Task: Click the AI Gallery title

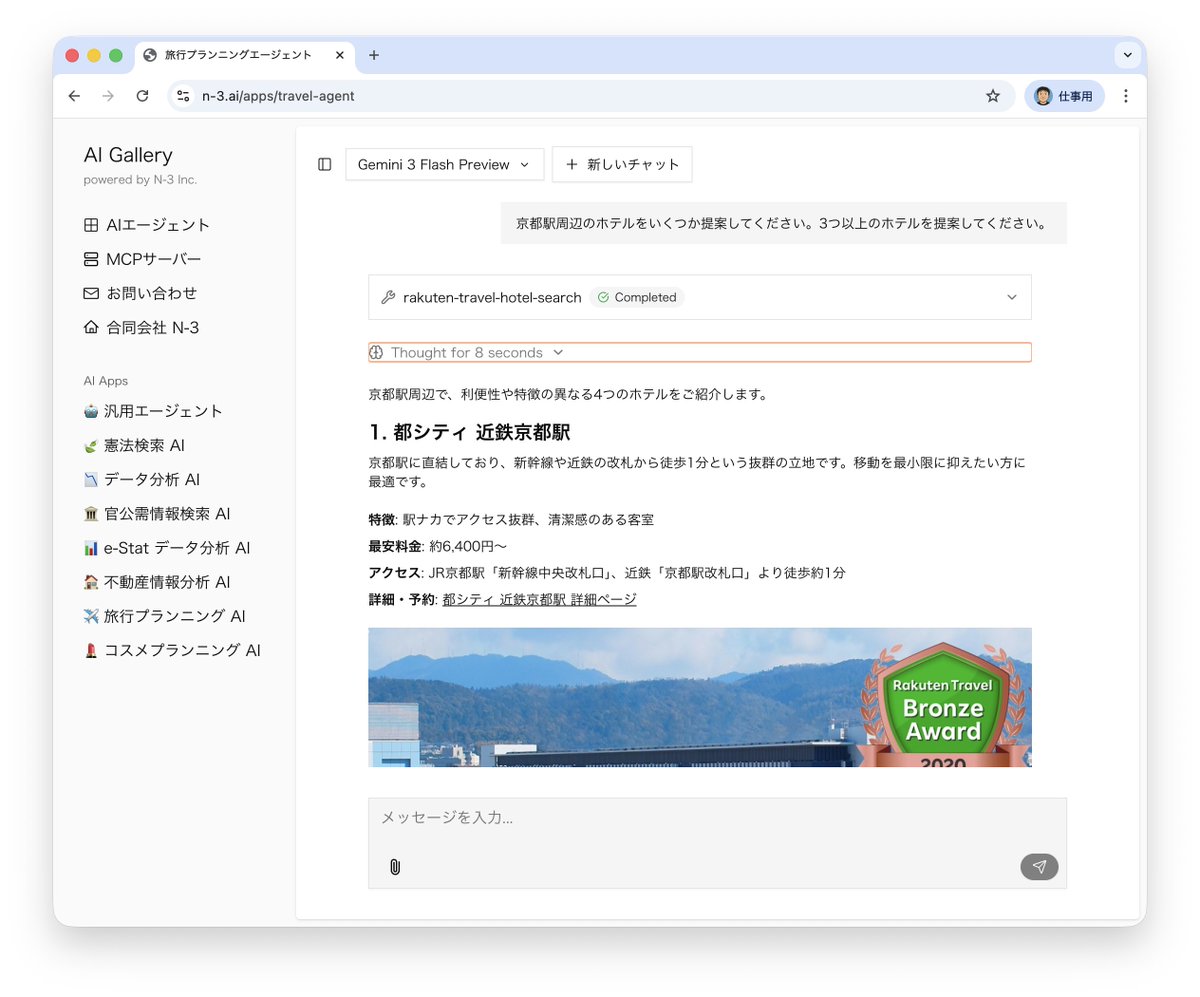Action: [x=128, y=155]
